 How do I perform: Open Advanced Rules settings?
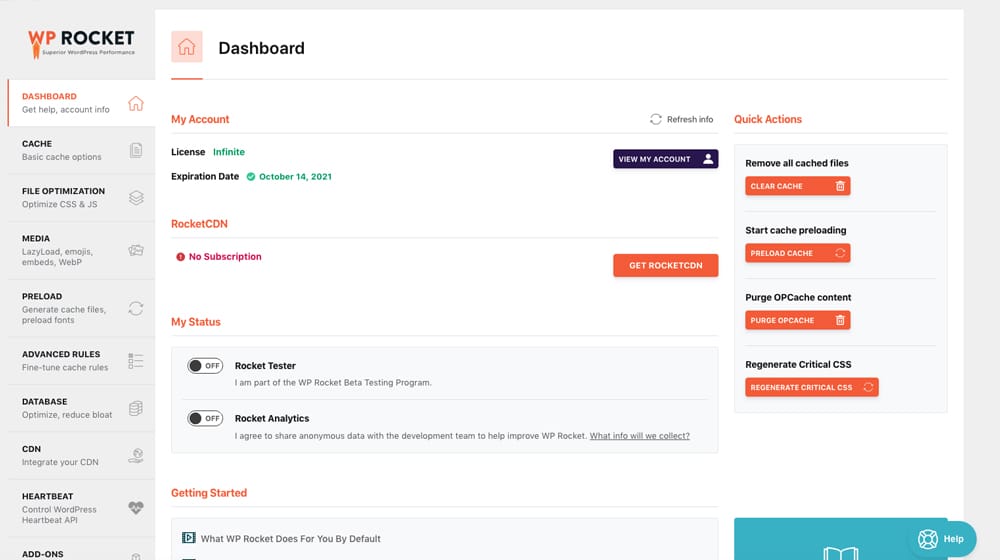81,361
